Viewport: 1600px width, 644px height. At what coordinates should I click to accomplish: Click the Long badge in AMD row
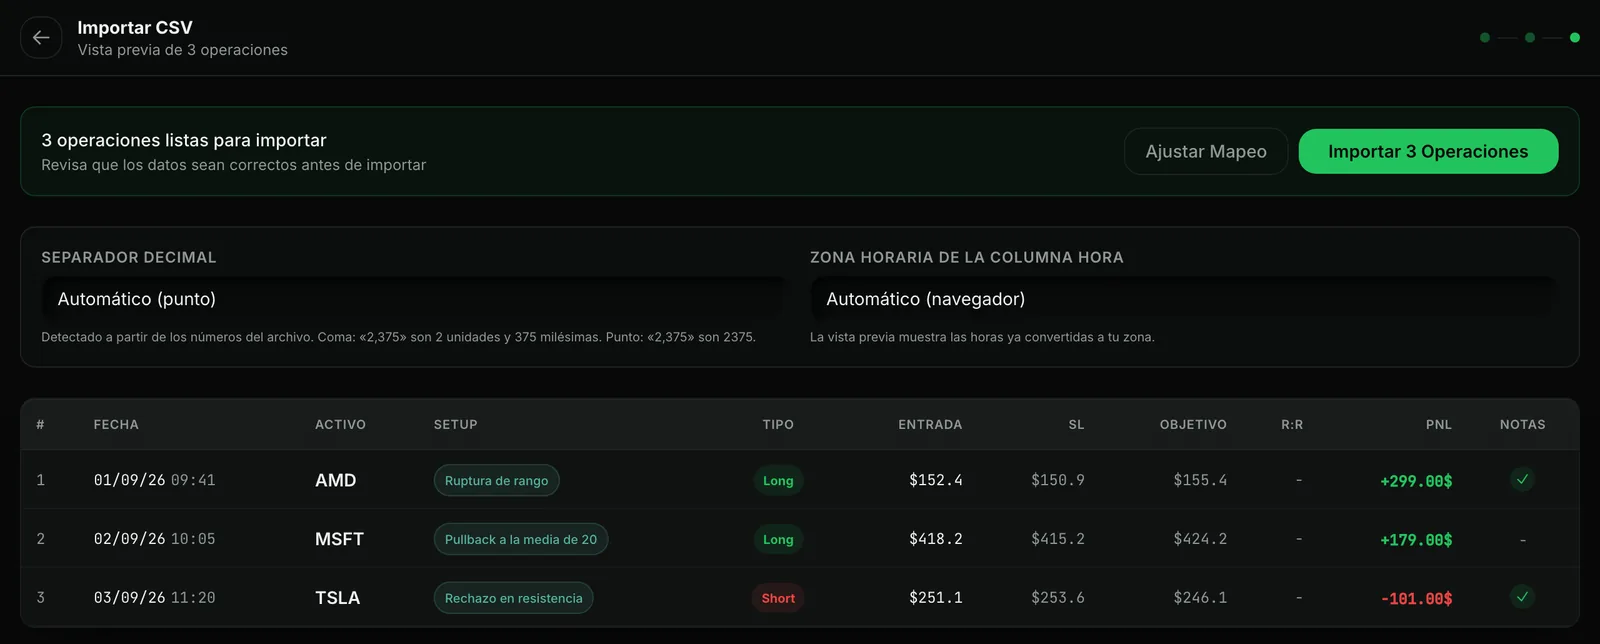point(778,481)
